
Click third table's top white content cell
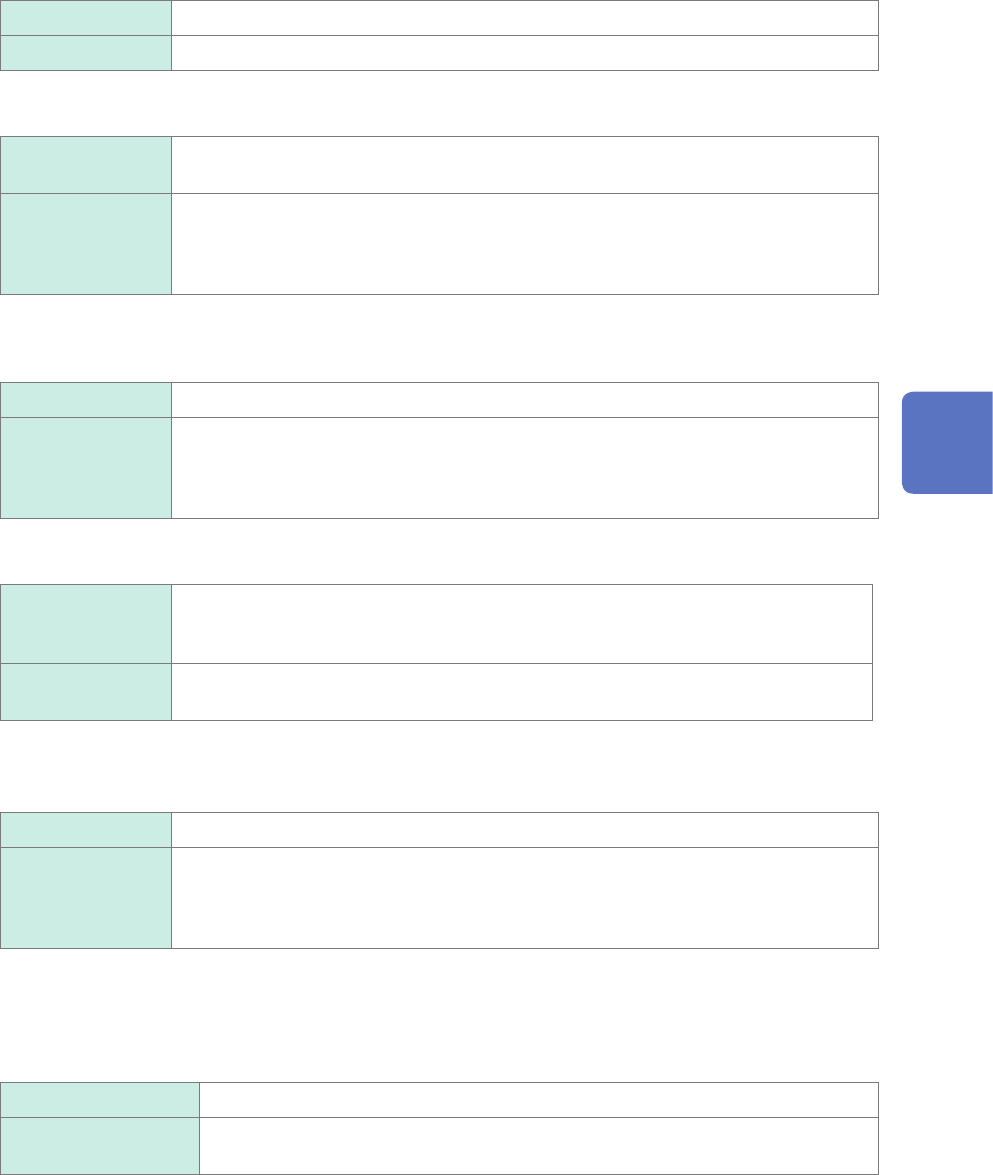click(x=524, y=400)
